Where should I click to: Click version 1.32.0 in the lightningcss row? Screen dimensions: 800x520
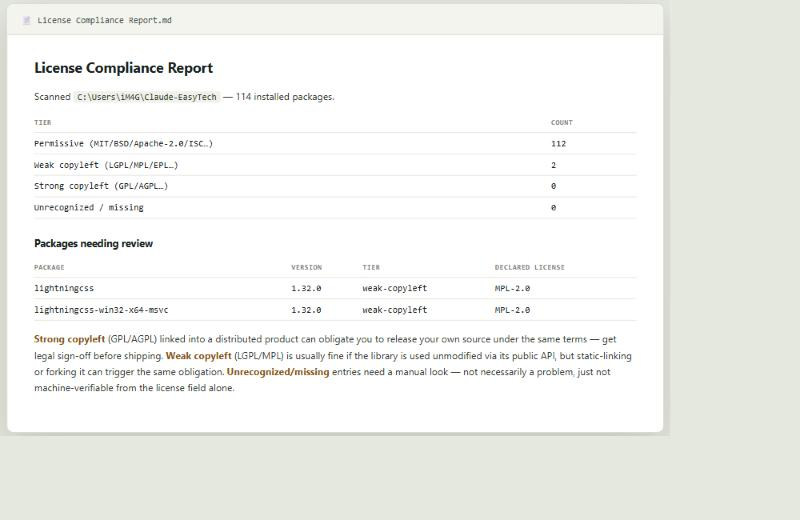pyautogui.click(x=306, y=288)
